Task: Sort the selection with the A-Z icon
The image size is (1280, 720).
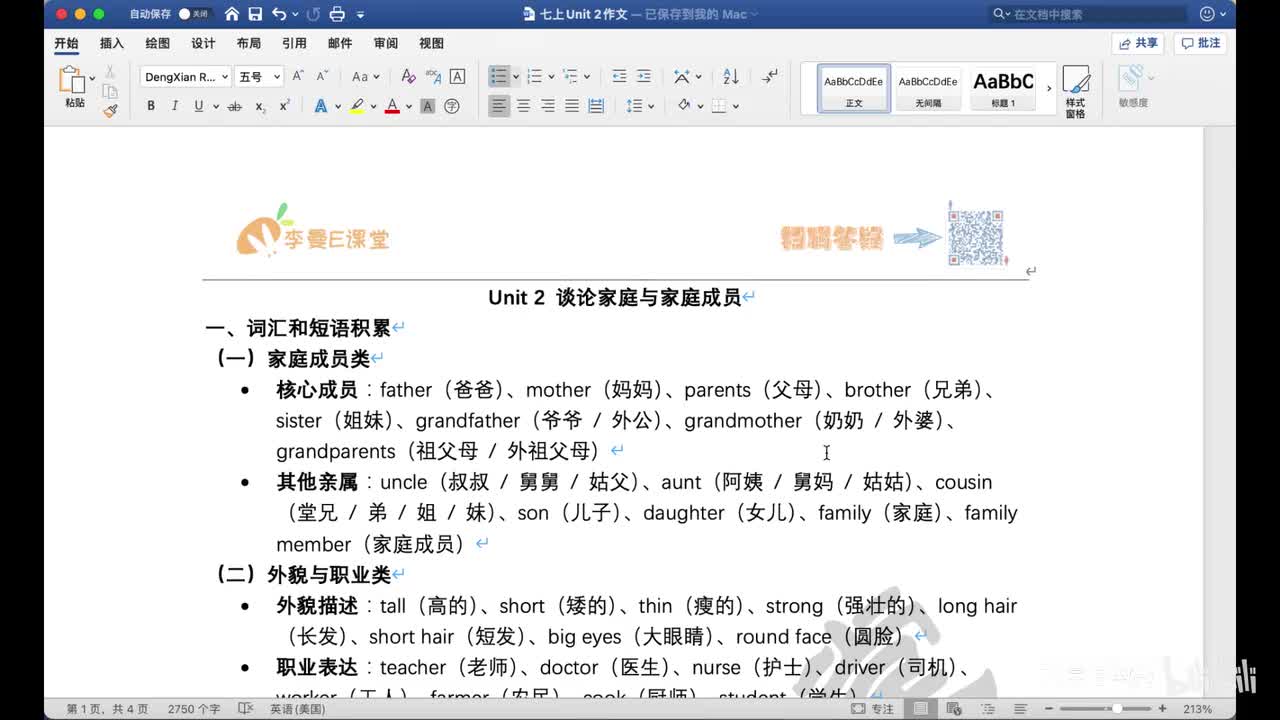Action: tap(731, 76)
